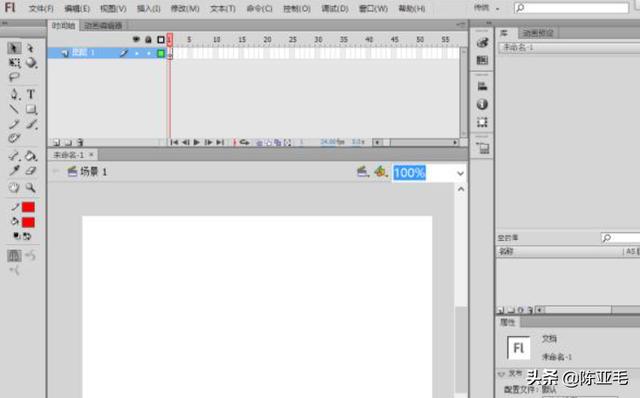Select the Hand tool
Image resolution: width=640 pixels, height=398 pixels.
point(14,187)
